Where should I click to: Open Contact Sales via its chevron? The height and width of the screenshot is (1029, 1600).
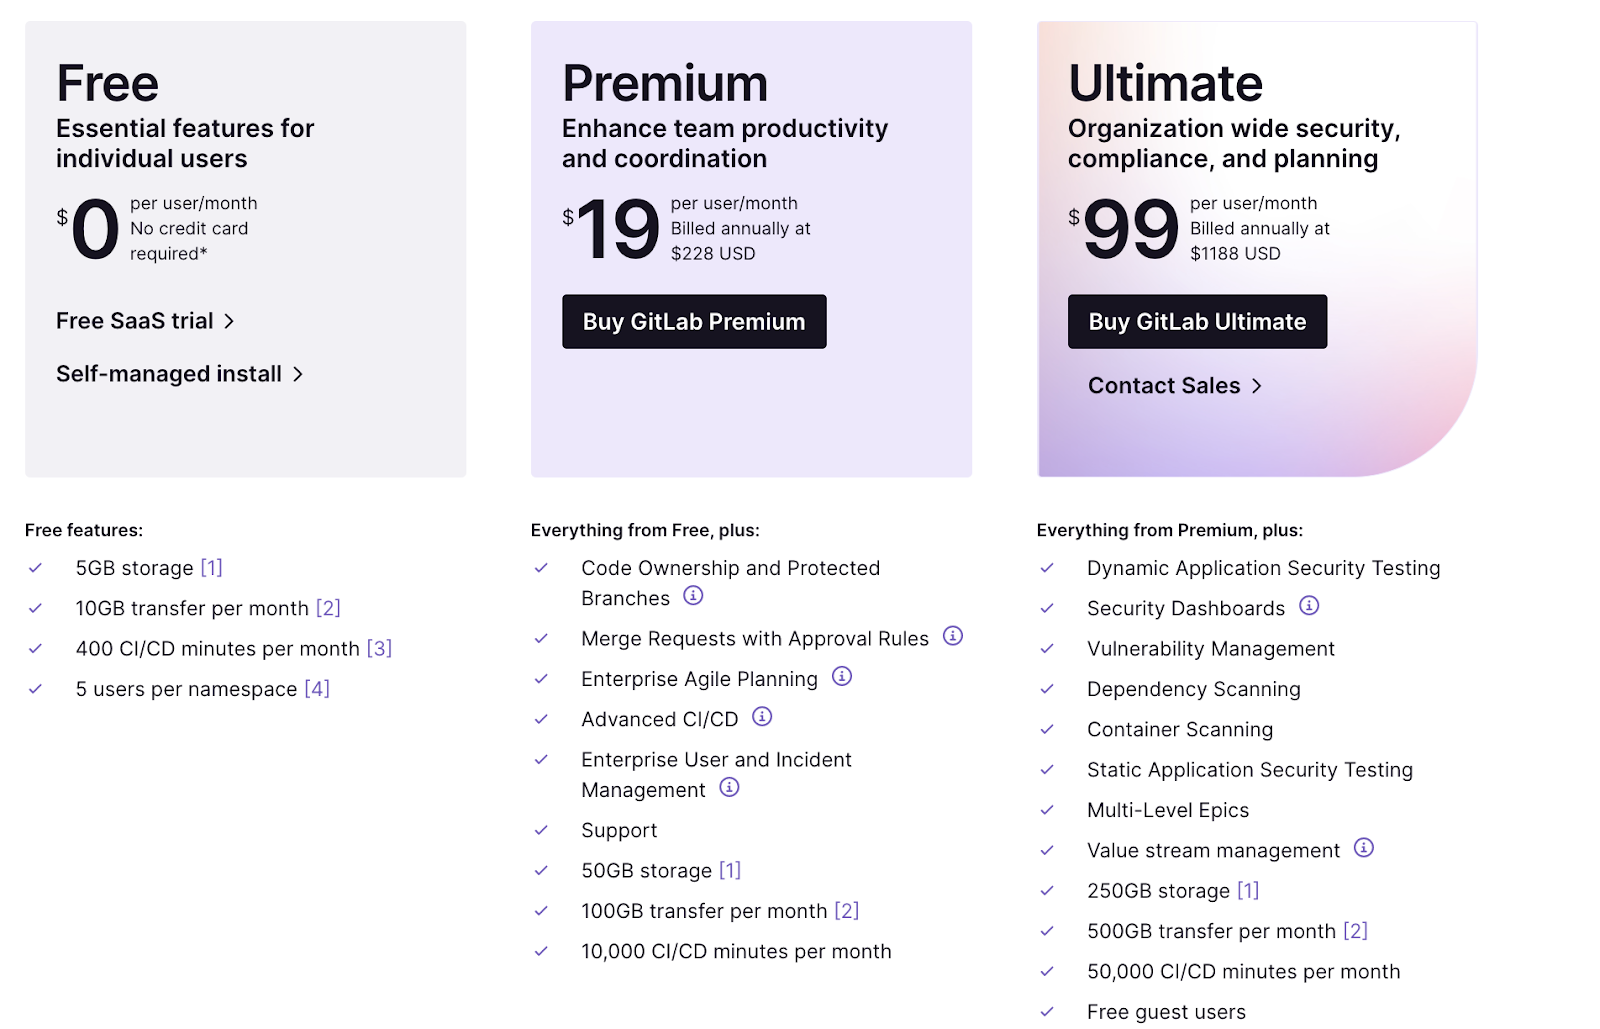[x=1258, y=385]
